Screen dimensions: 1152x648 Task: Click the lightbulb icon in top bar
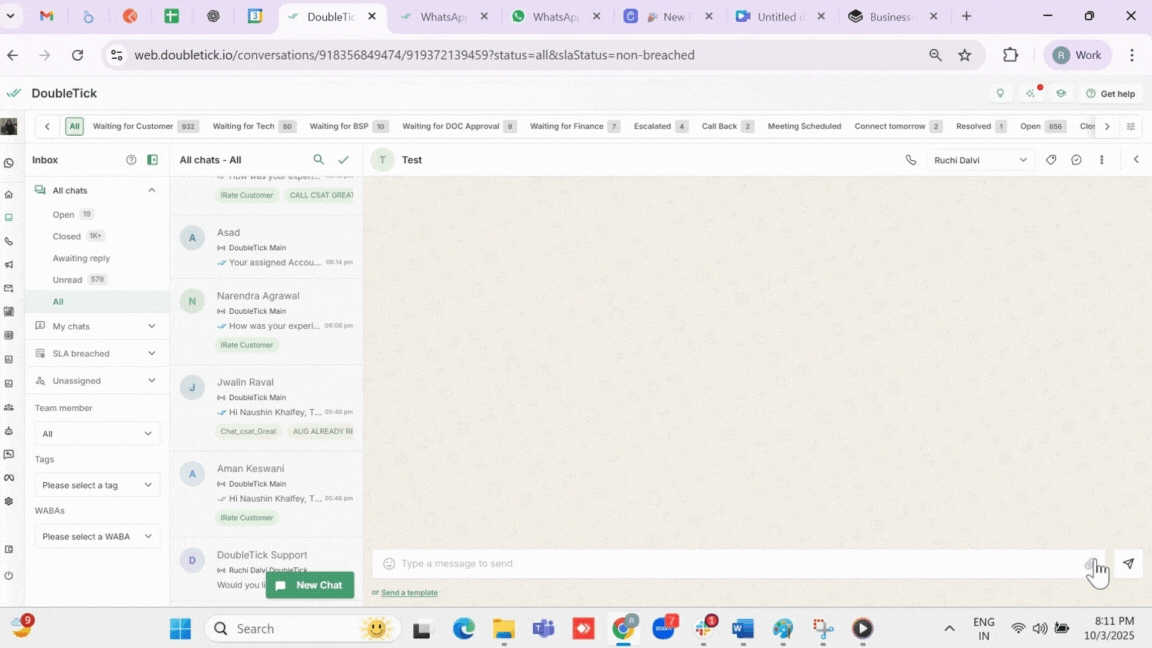pos(1000,94)
